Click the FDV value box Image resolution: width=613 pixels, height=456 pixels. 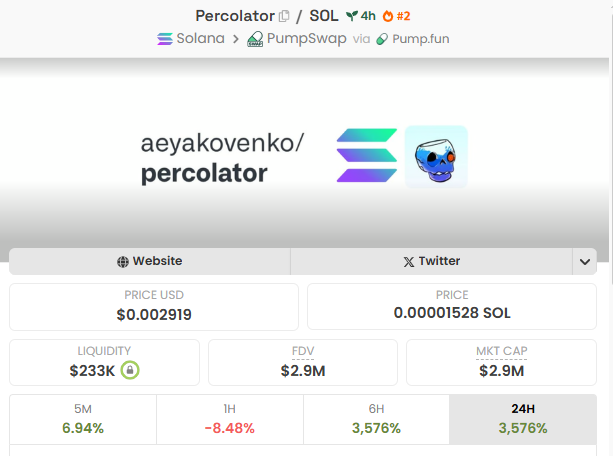(x=303, y=362)
